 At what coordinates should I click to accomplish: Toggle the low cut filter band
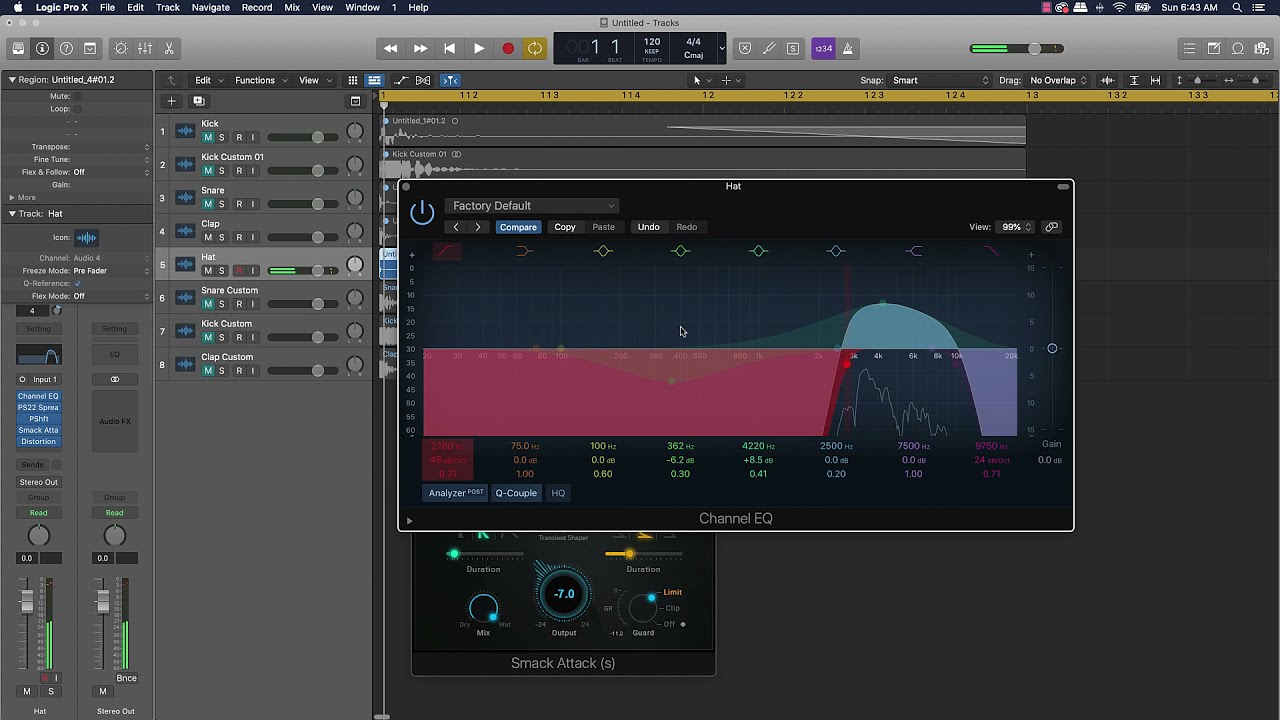coord(447,251)
